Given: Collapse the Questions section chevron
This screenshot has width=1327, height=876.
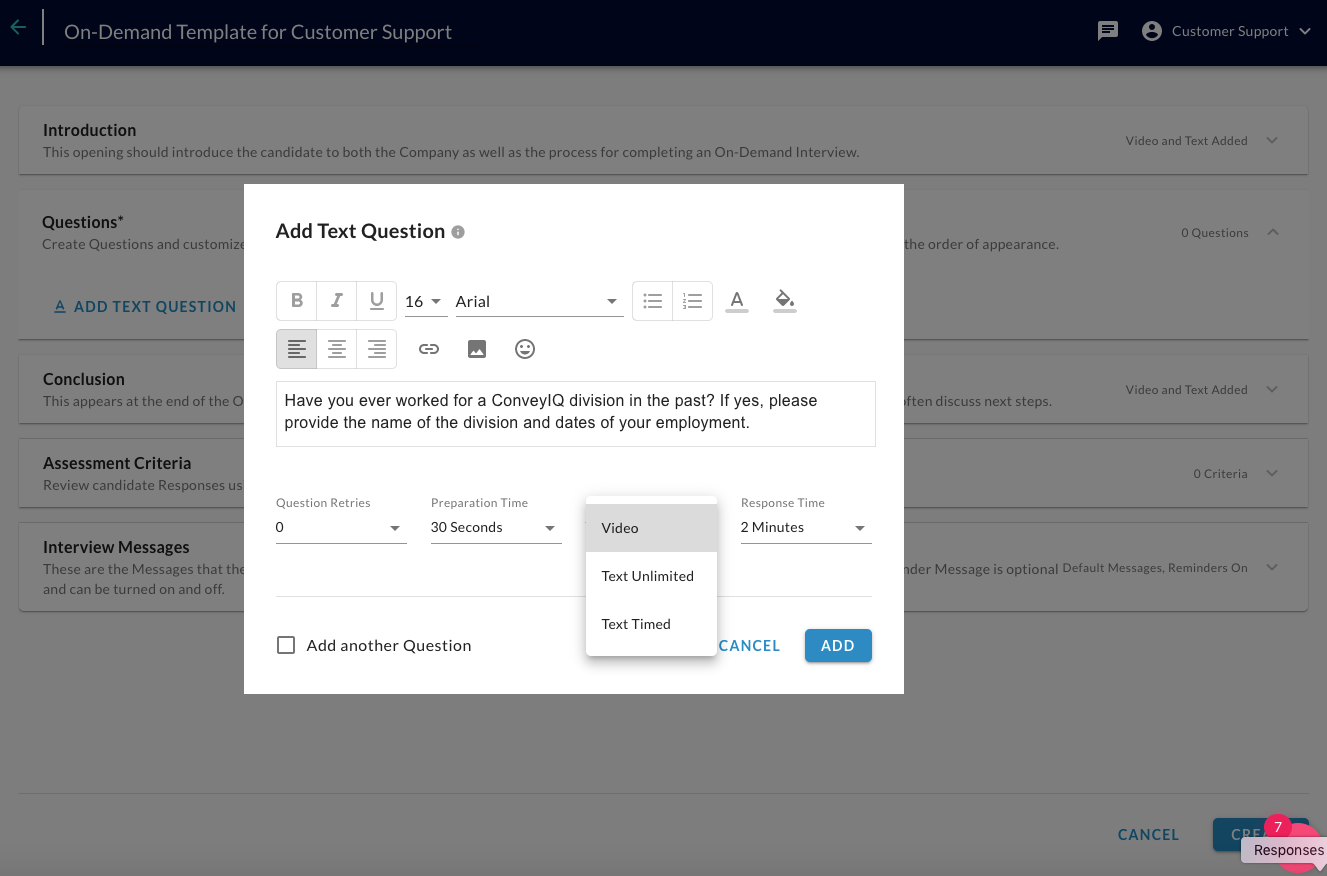Looking at the screenshot, I should [1272, 232].
